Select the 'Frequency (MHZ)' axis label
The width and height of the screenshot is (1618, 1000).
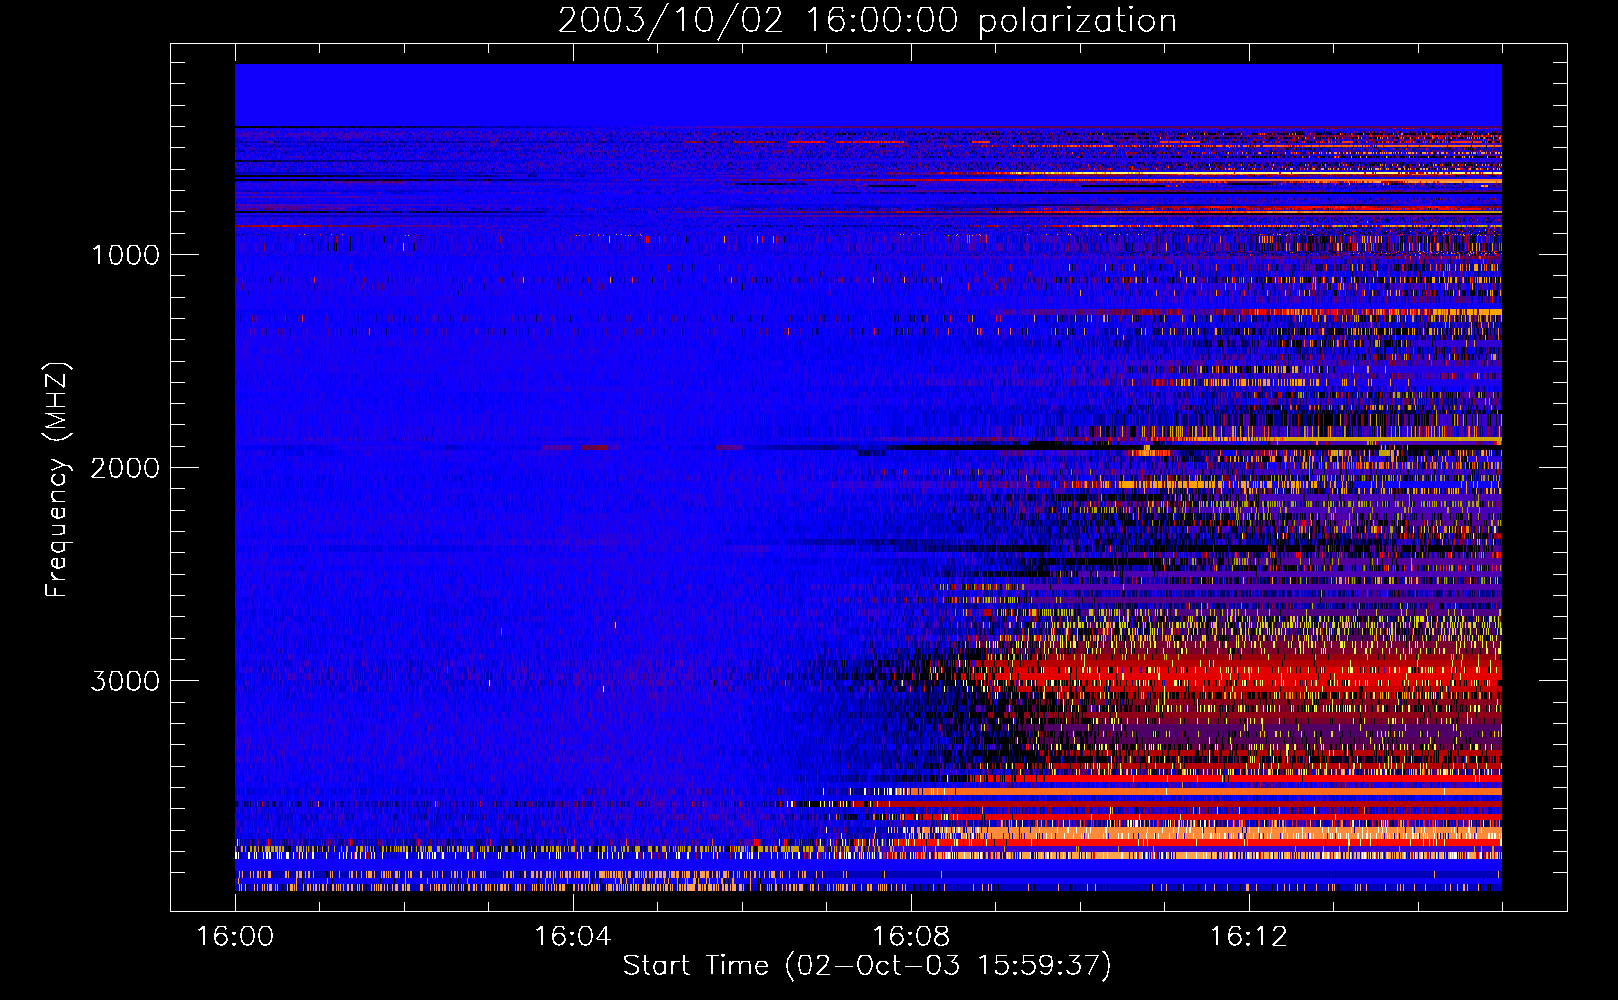[57, 480]
